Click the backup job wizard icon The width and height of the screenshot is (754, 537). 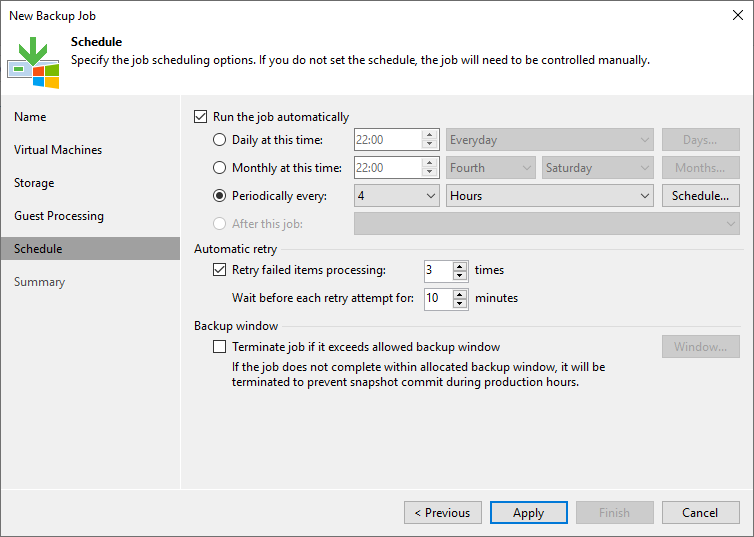[x=33, y=63]
